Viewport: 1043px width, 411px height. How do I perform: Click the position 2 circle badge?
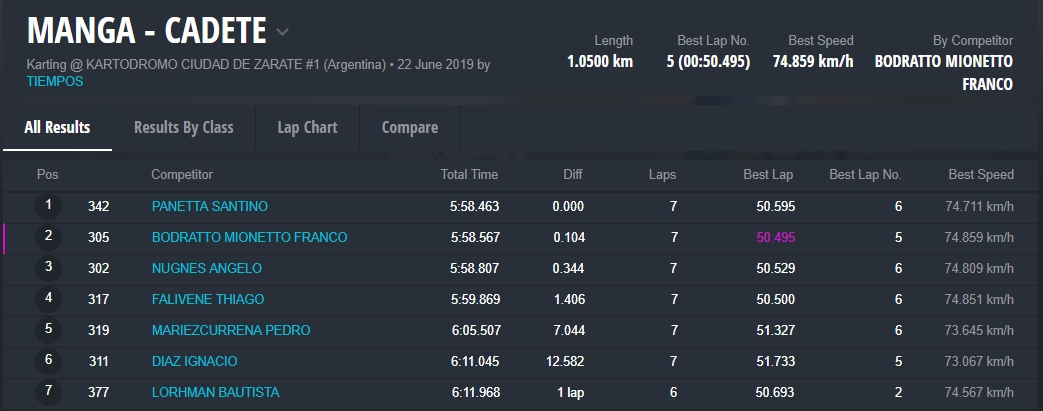coord(48,237)
